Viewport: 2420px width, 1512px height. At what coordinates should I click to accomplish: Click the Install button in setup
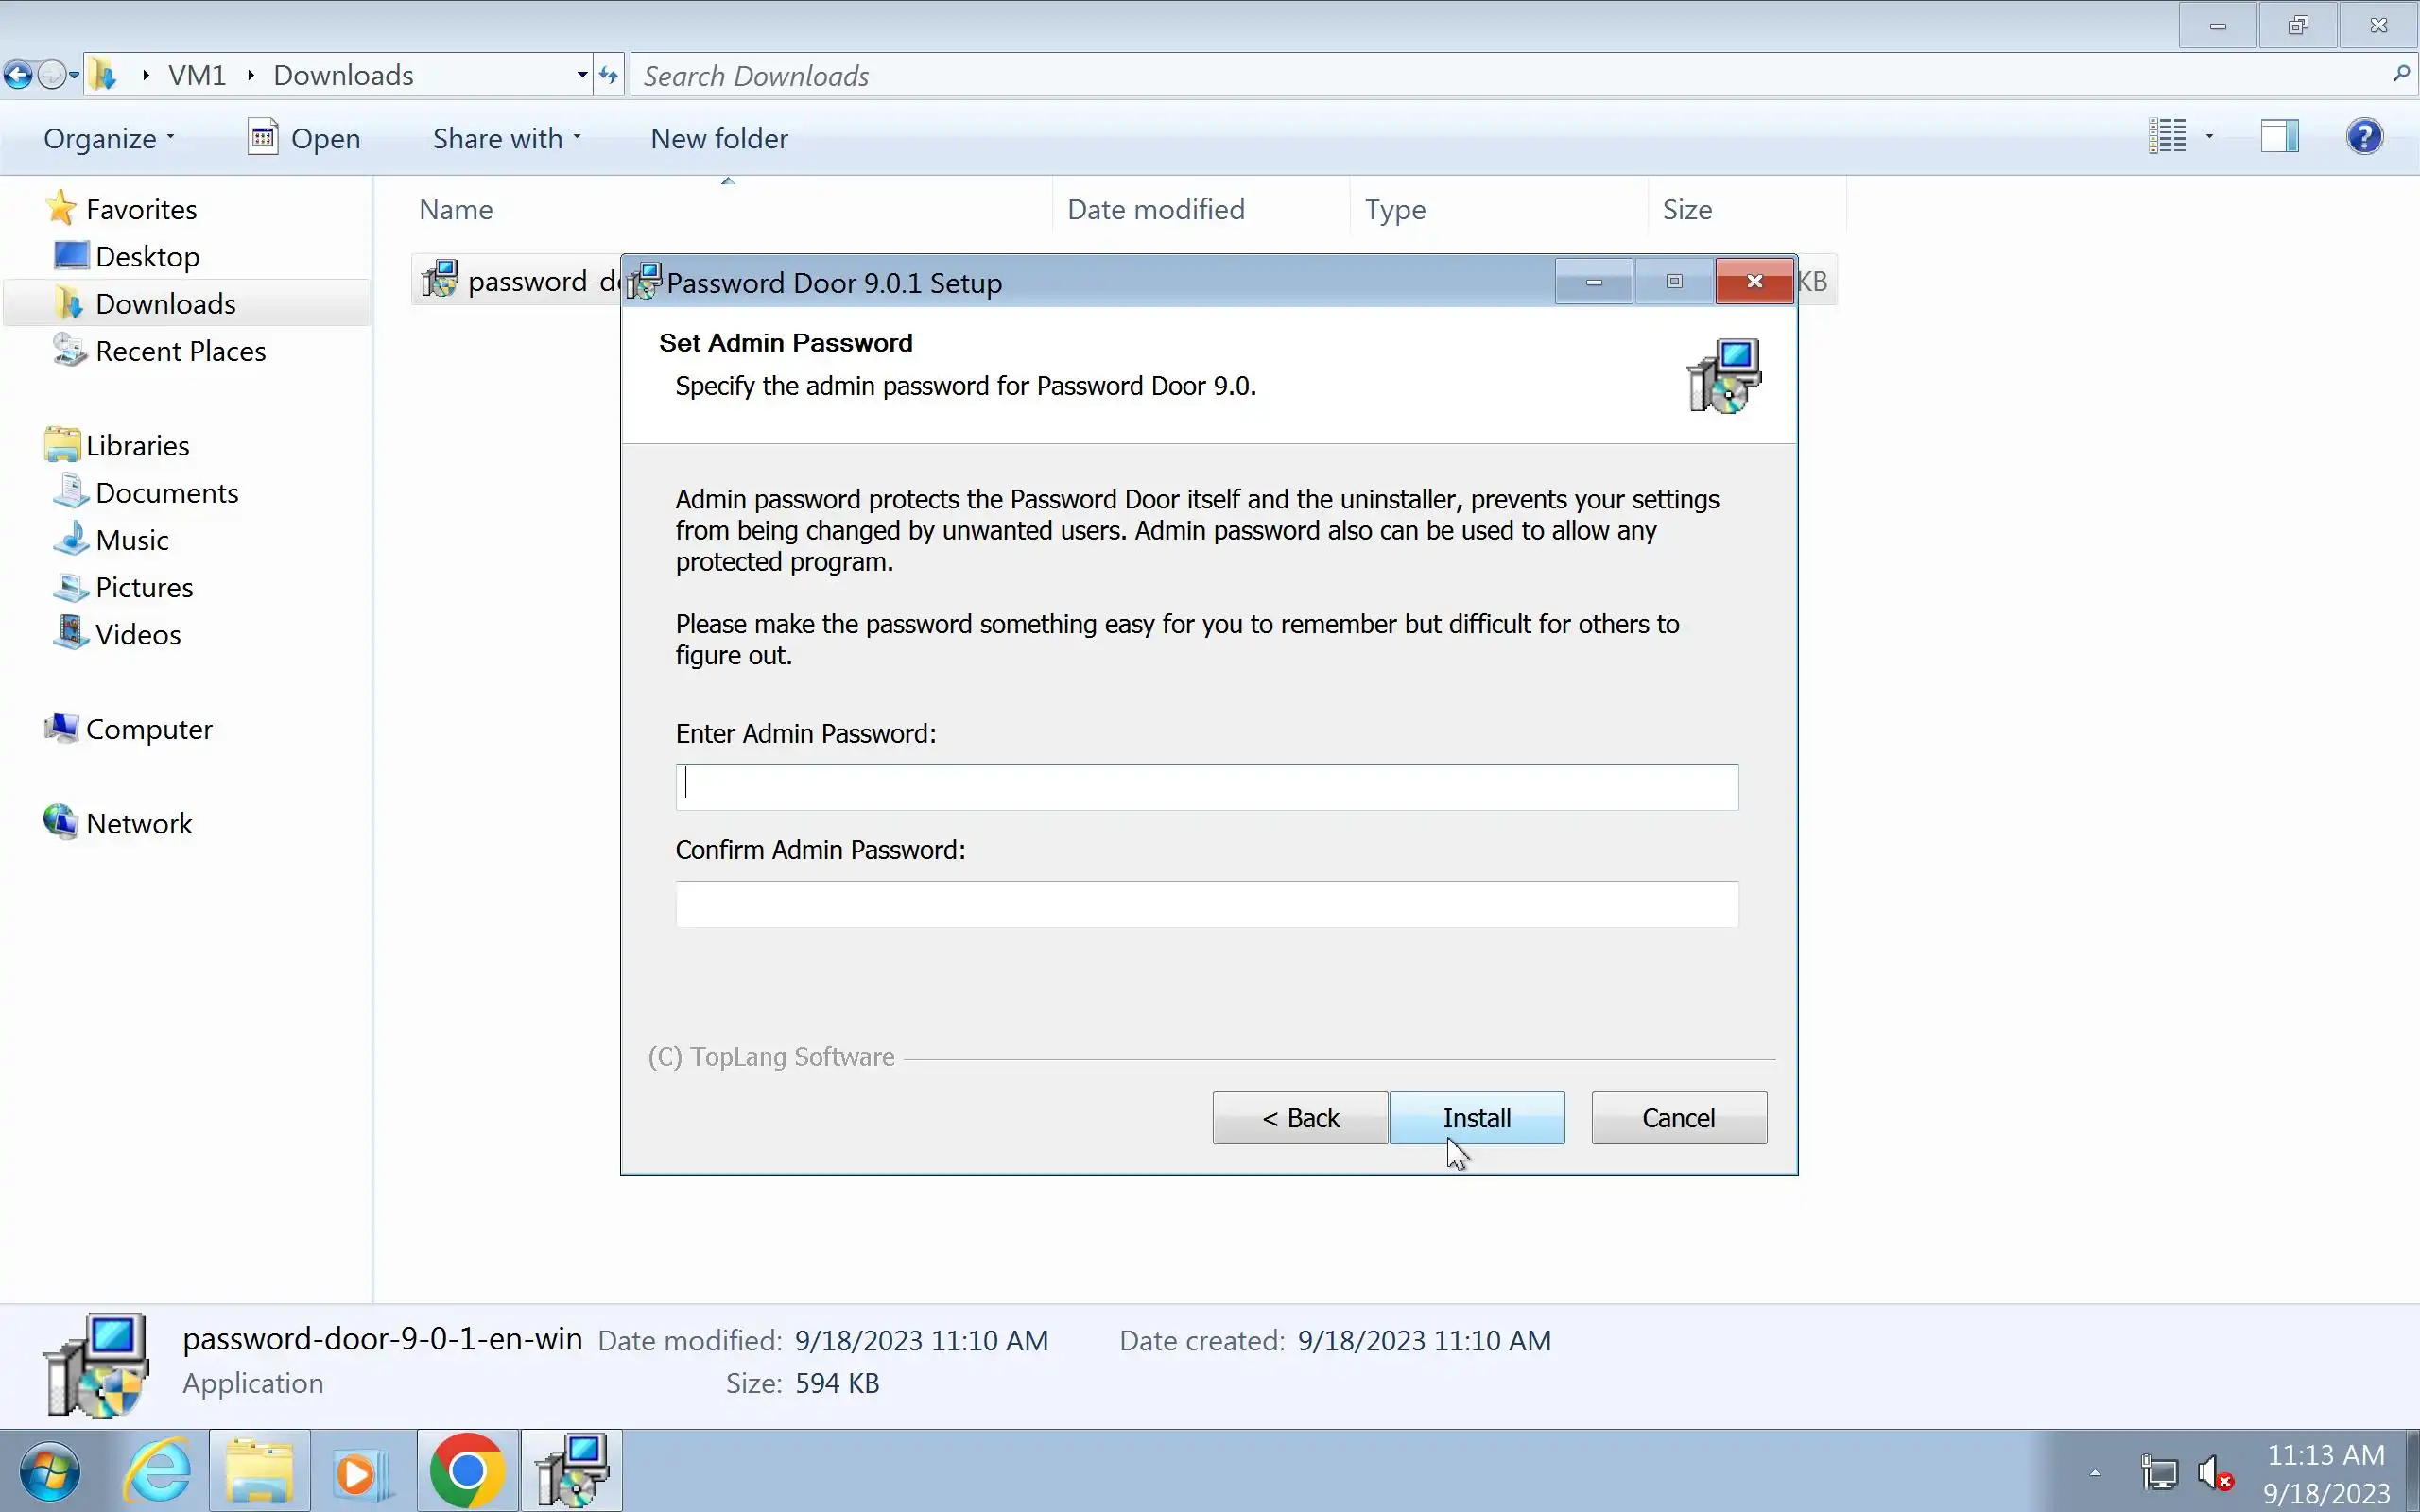pos(1476,1117)
